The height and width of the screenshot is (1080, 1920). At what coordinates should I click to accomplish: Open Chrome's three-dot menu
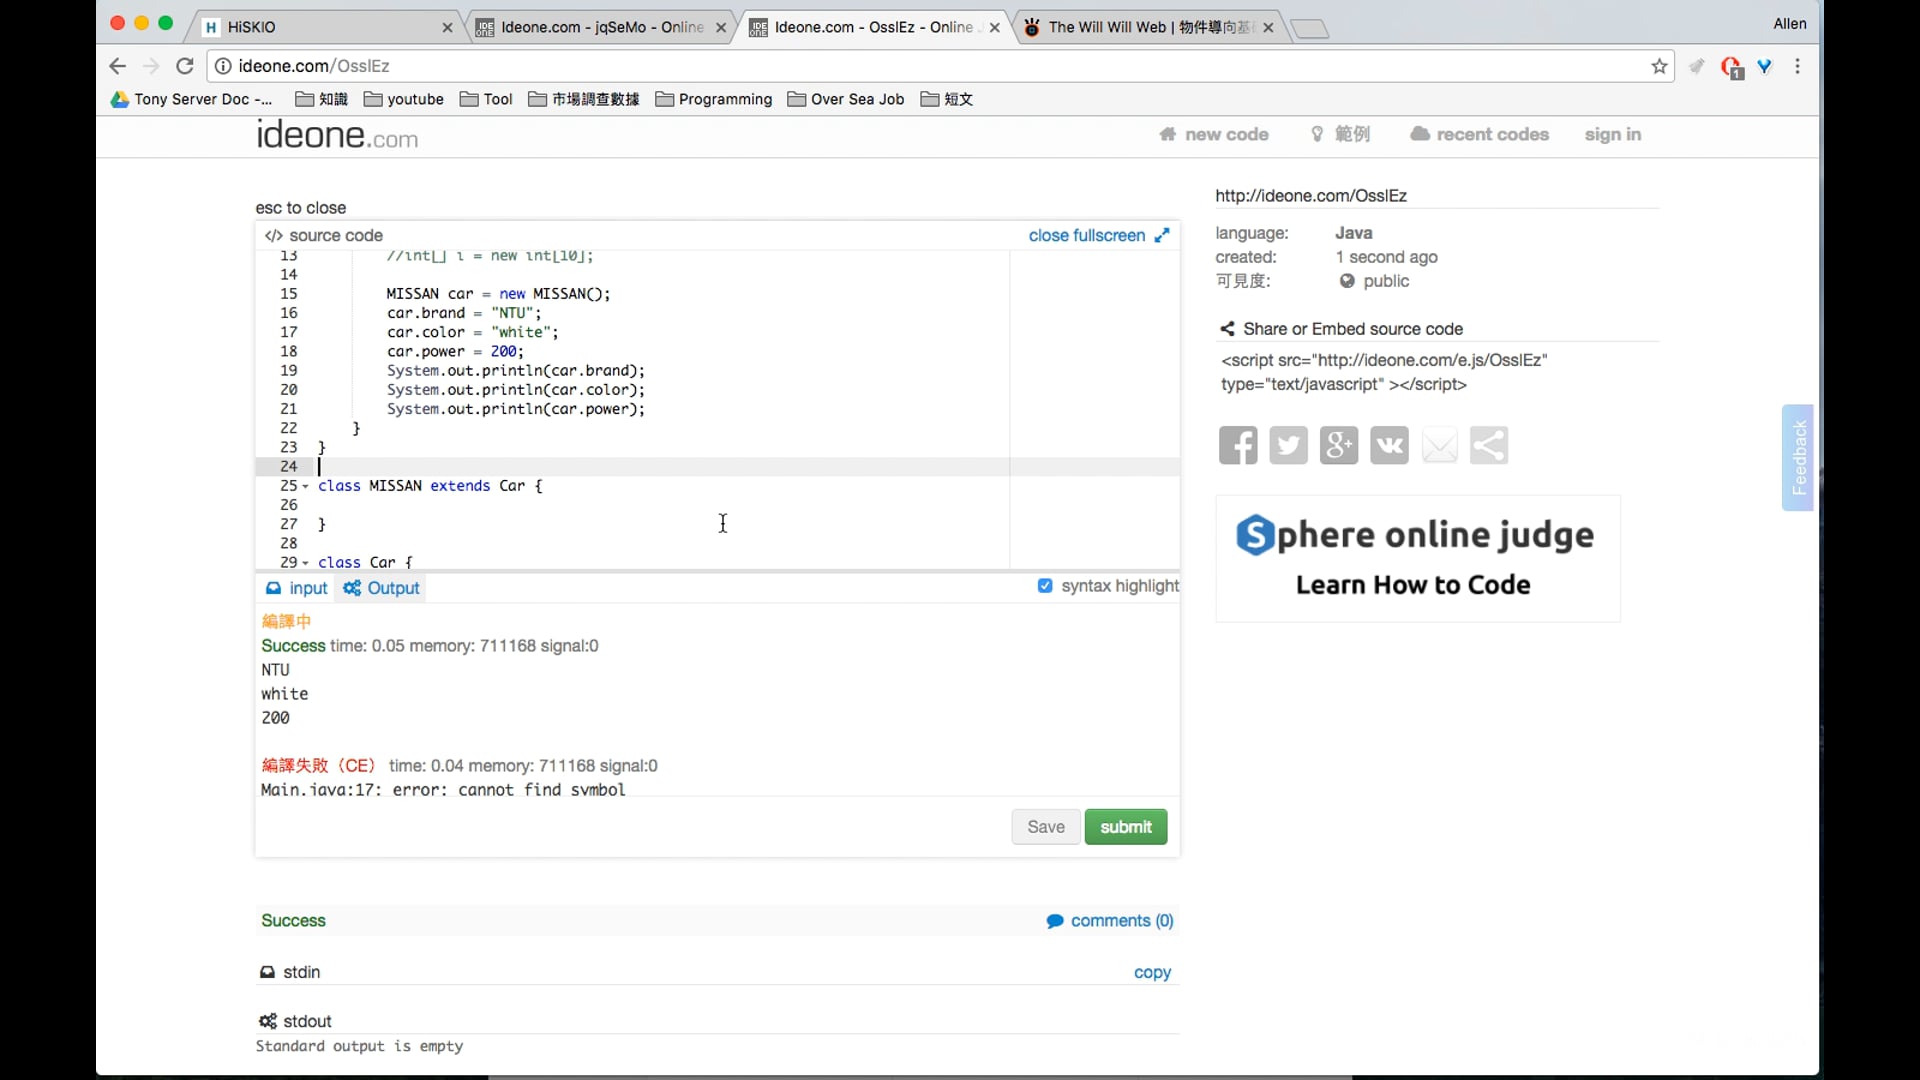pyautogui.click(x=1798, y=66)
